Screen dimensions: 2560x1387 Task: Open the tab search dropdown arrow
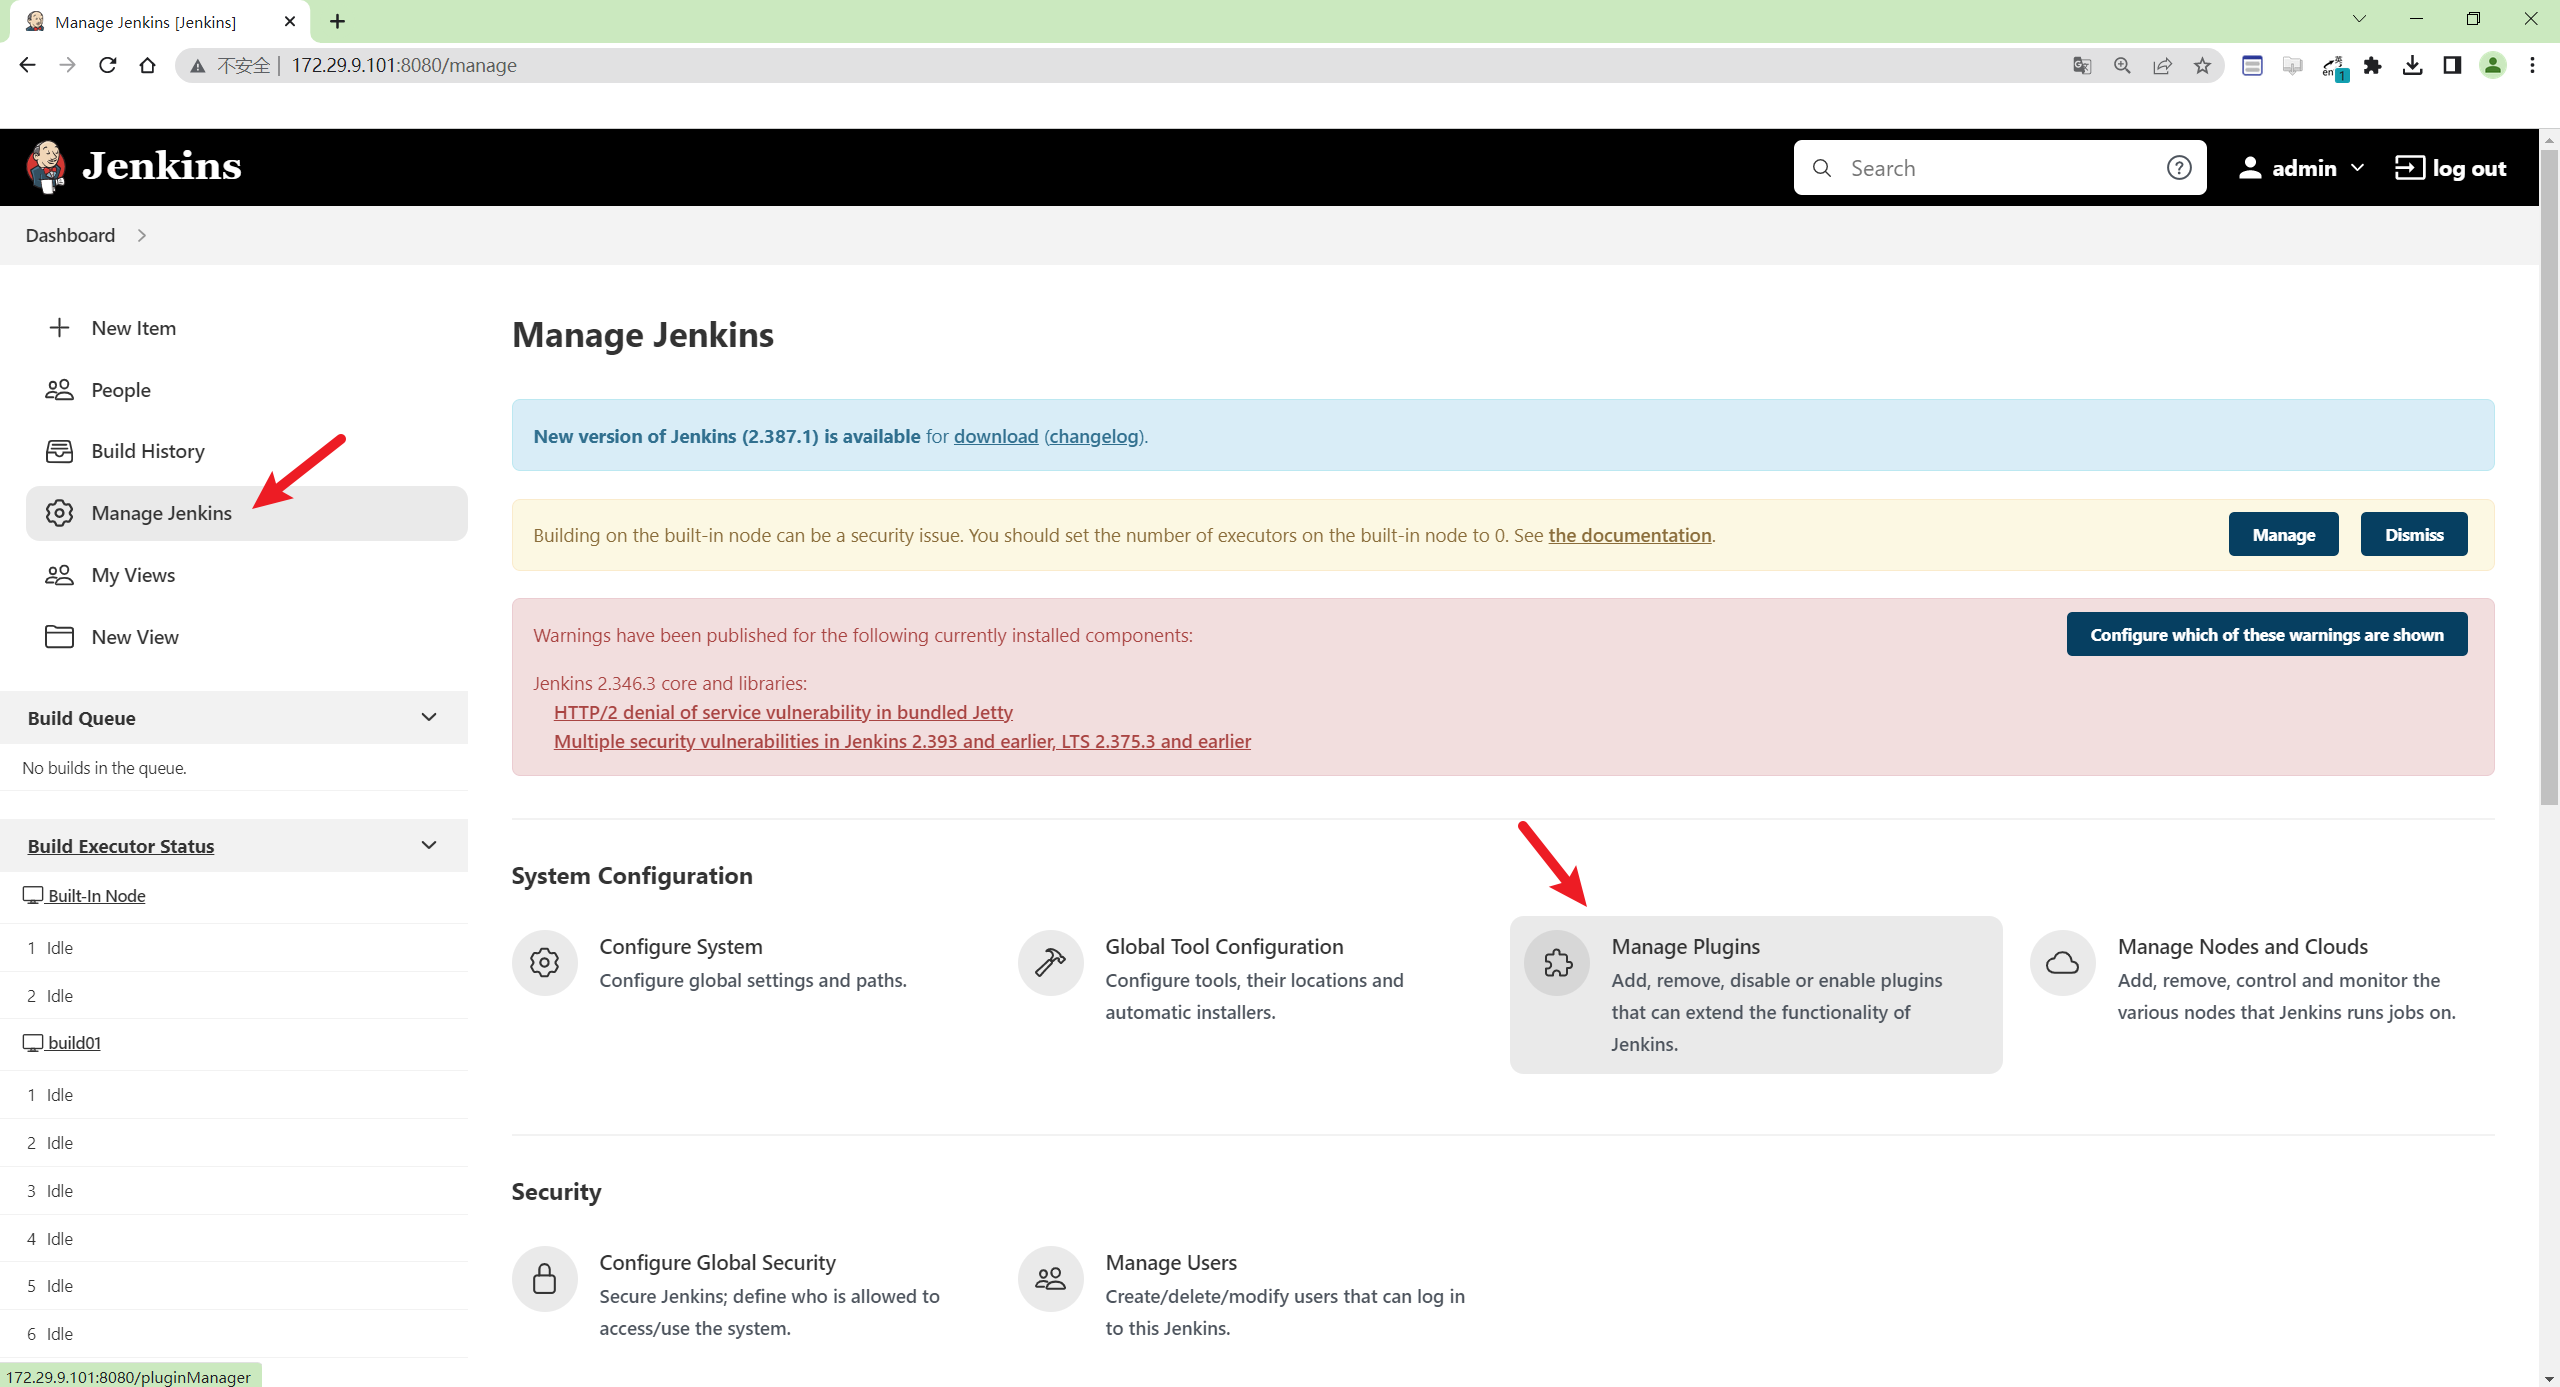(x=2359, y=19)
